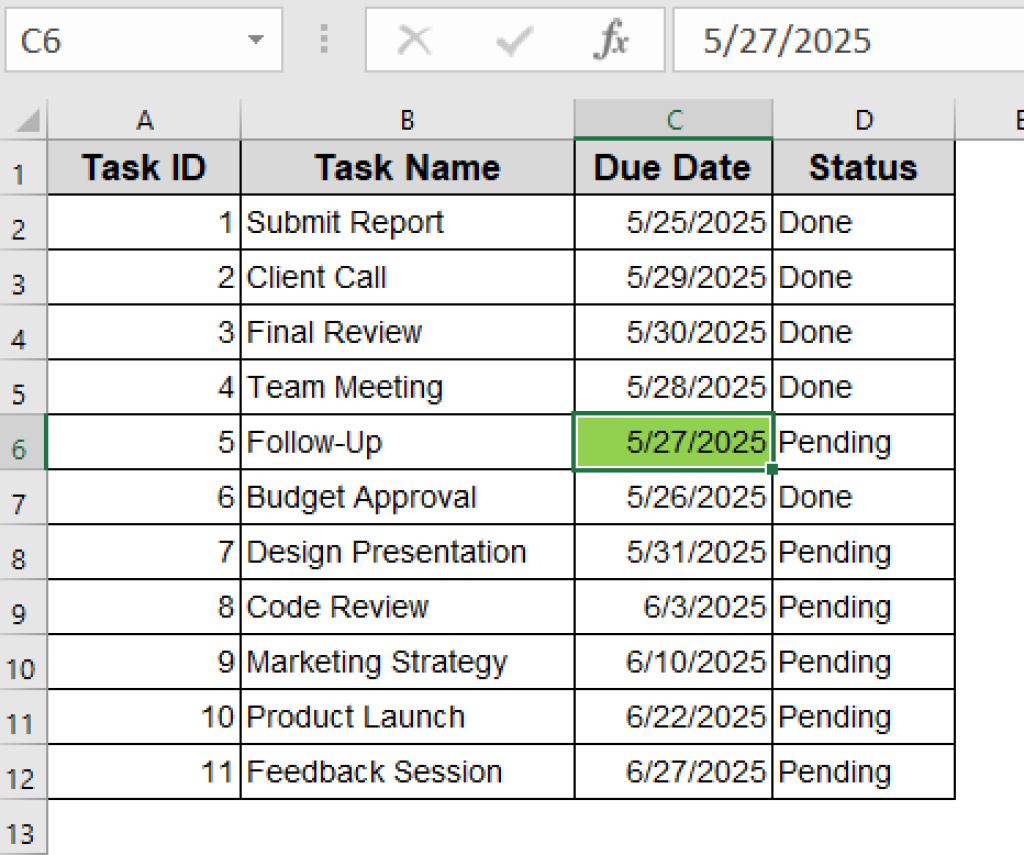The image size is (1024, 855).
Task: Click the fill handle of cell C6
Action: coord(770,468)
